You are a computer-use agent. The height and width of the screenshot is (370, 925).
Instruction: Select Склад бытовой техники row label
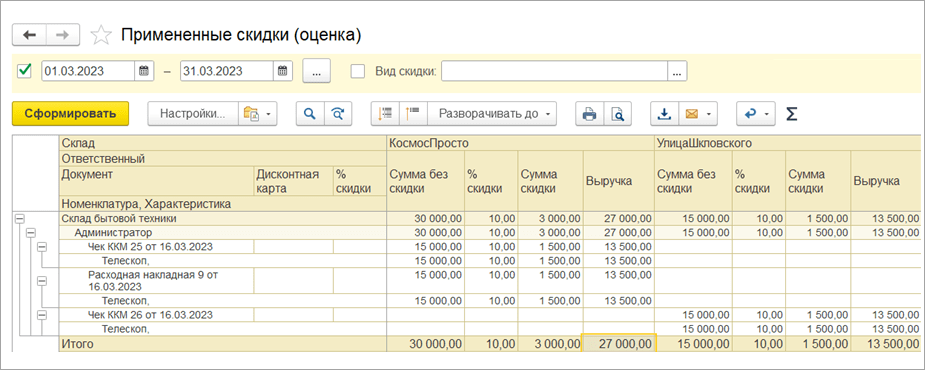119,218
